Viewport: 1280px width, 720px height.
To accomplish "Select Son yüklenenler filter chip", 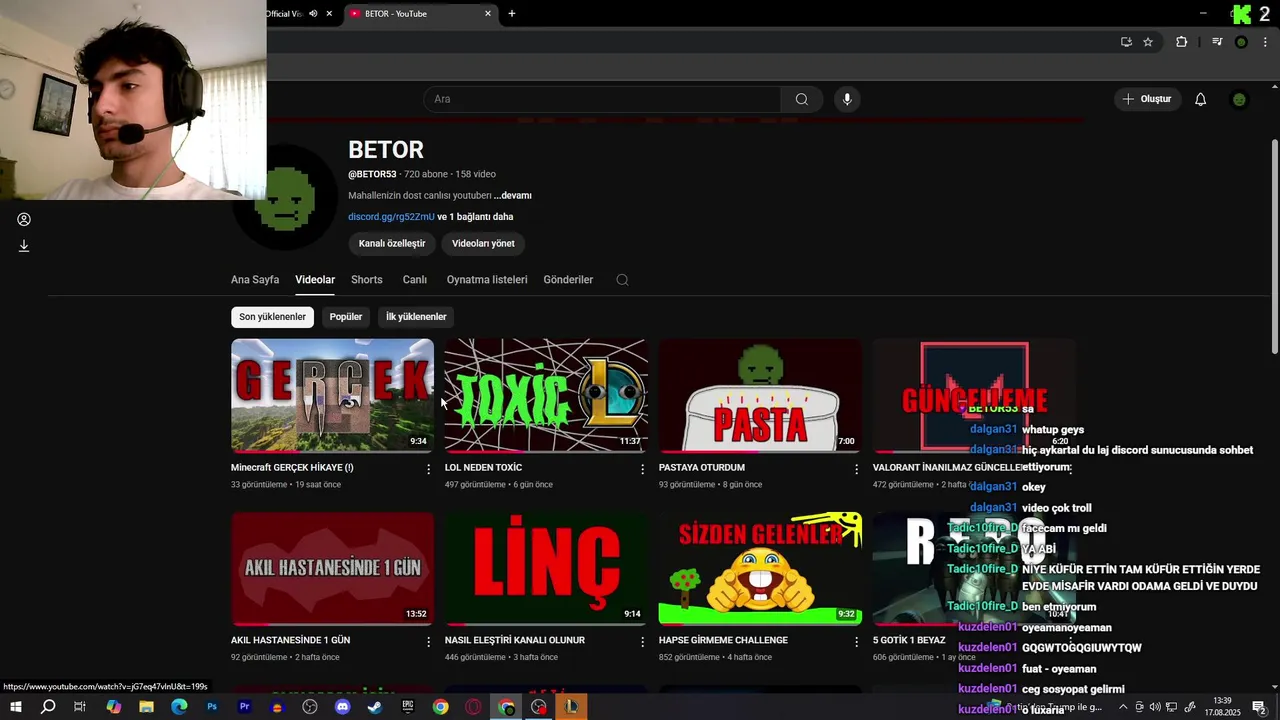I will [x=272, y=317].
